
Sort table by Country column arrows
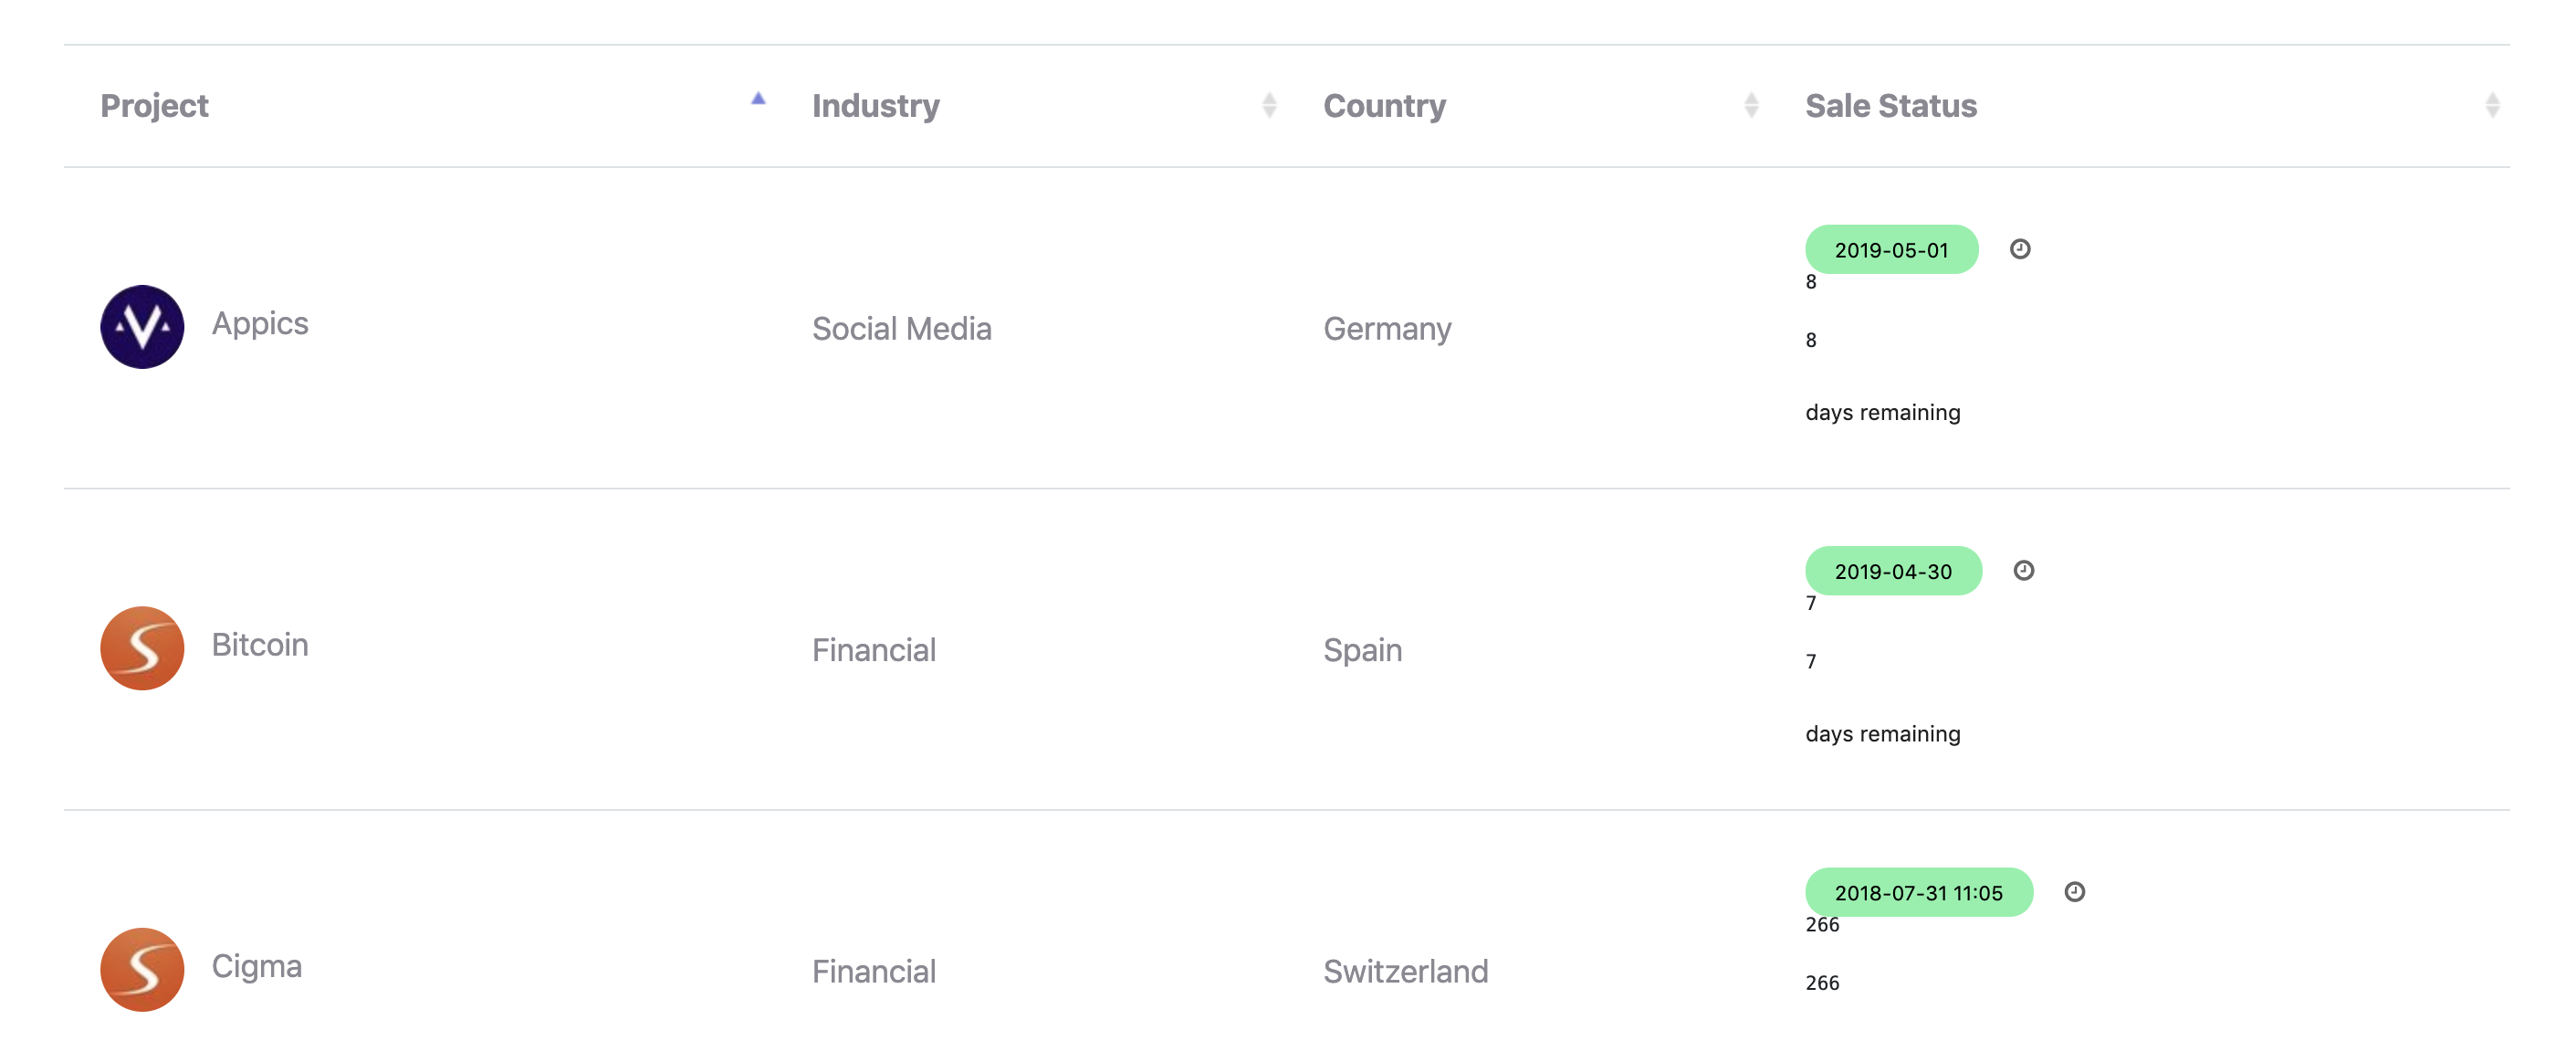point(1750,105)
